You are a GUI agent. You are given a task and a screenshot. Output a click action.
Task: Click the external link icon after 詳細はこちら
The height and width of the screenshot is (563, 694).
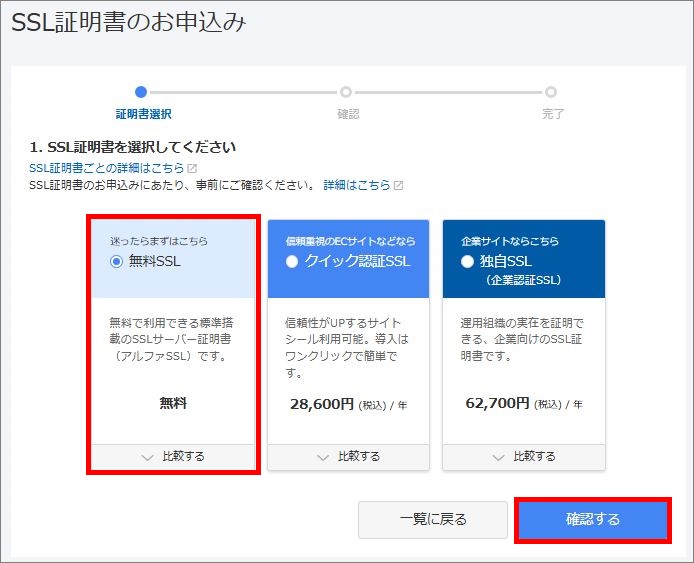[x=398, y=185]
